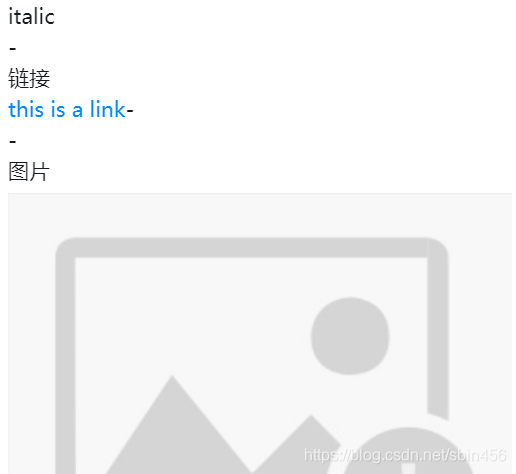Click the word "this" in the blue hyperlink
The width and height of the screenshot is (516, 474).
(x=26, y=109)
